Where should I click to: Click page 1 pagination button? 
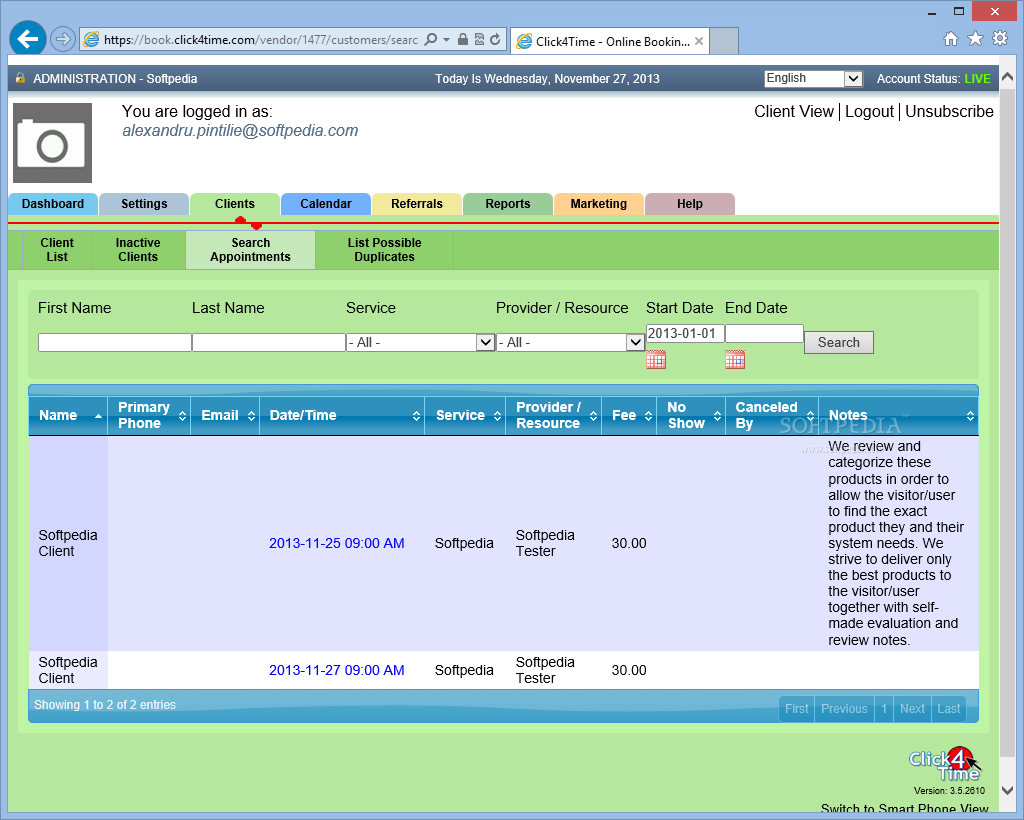tap(884, 709)
